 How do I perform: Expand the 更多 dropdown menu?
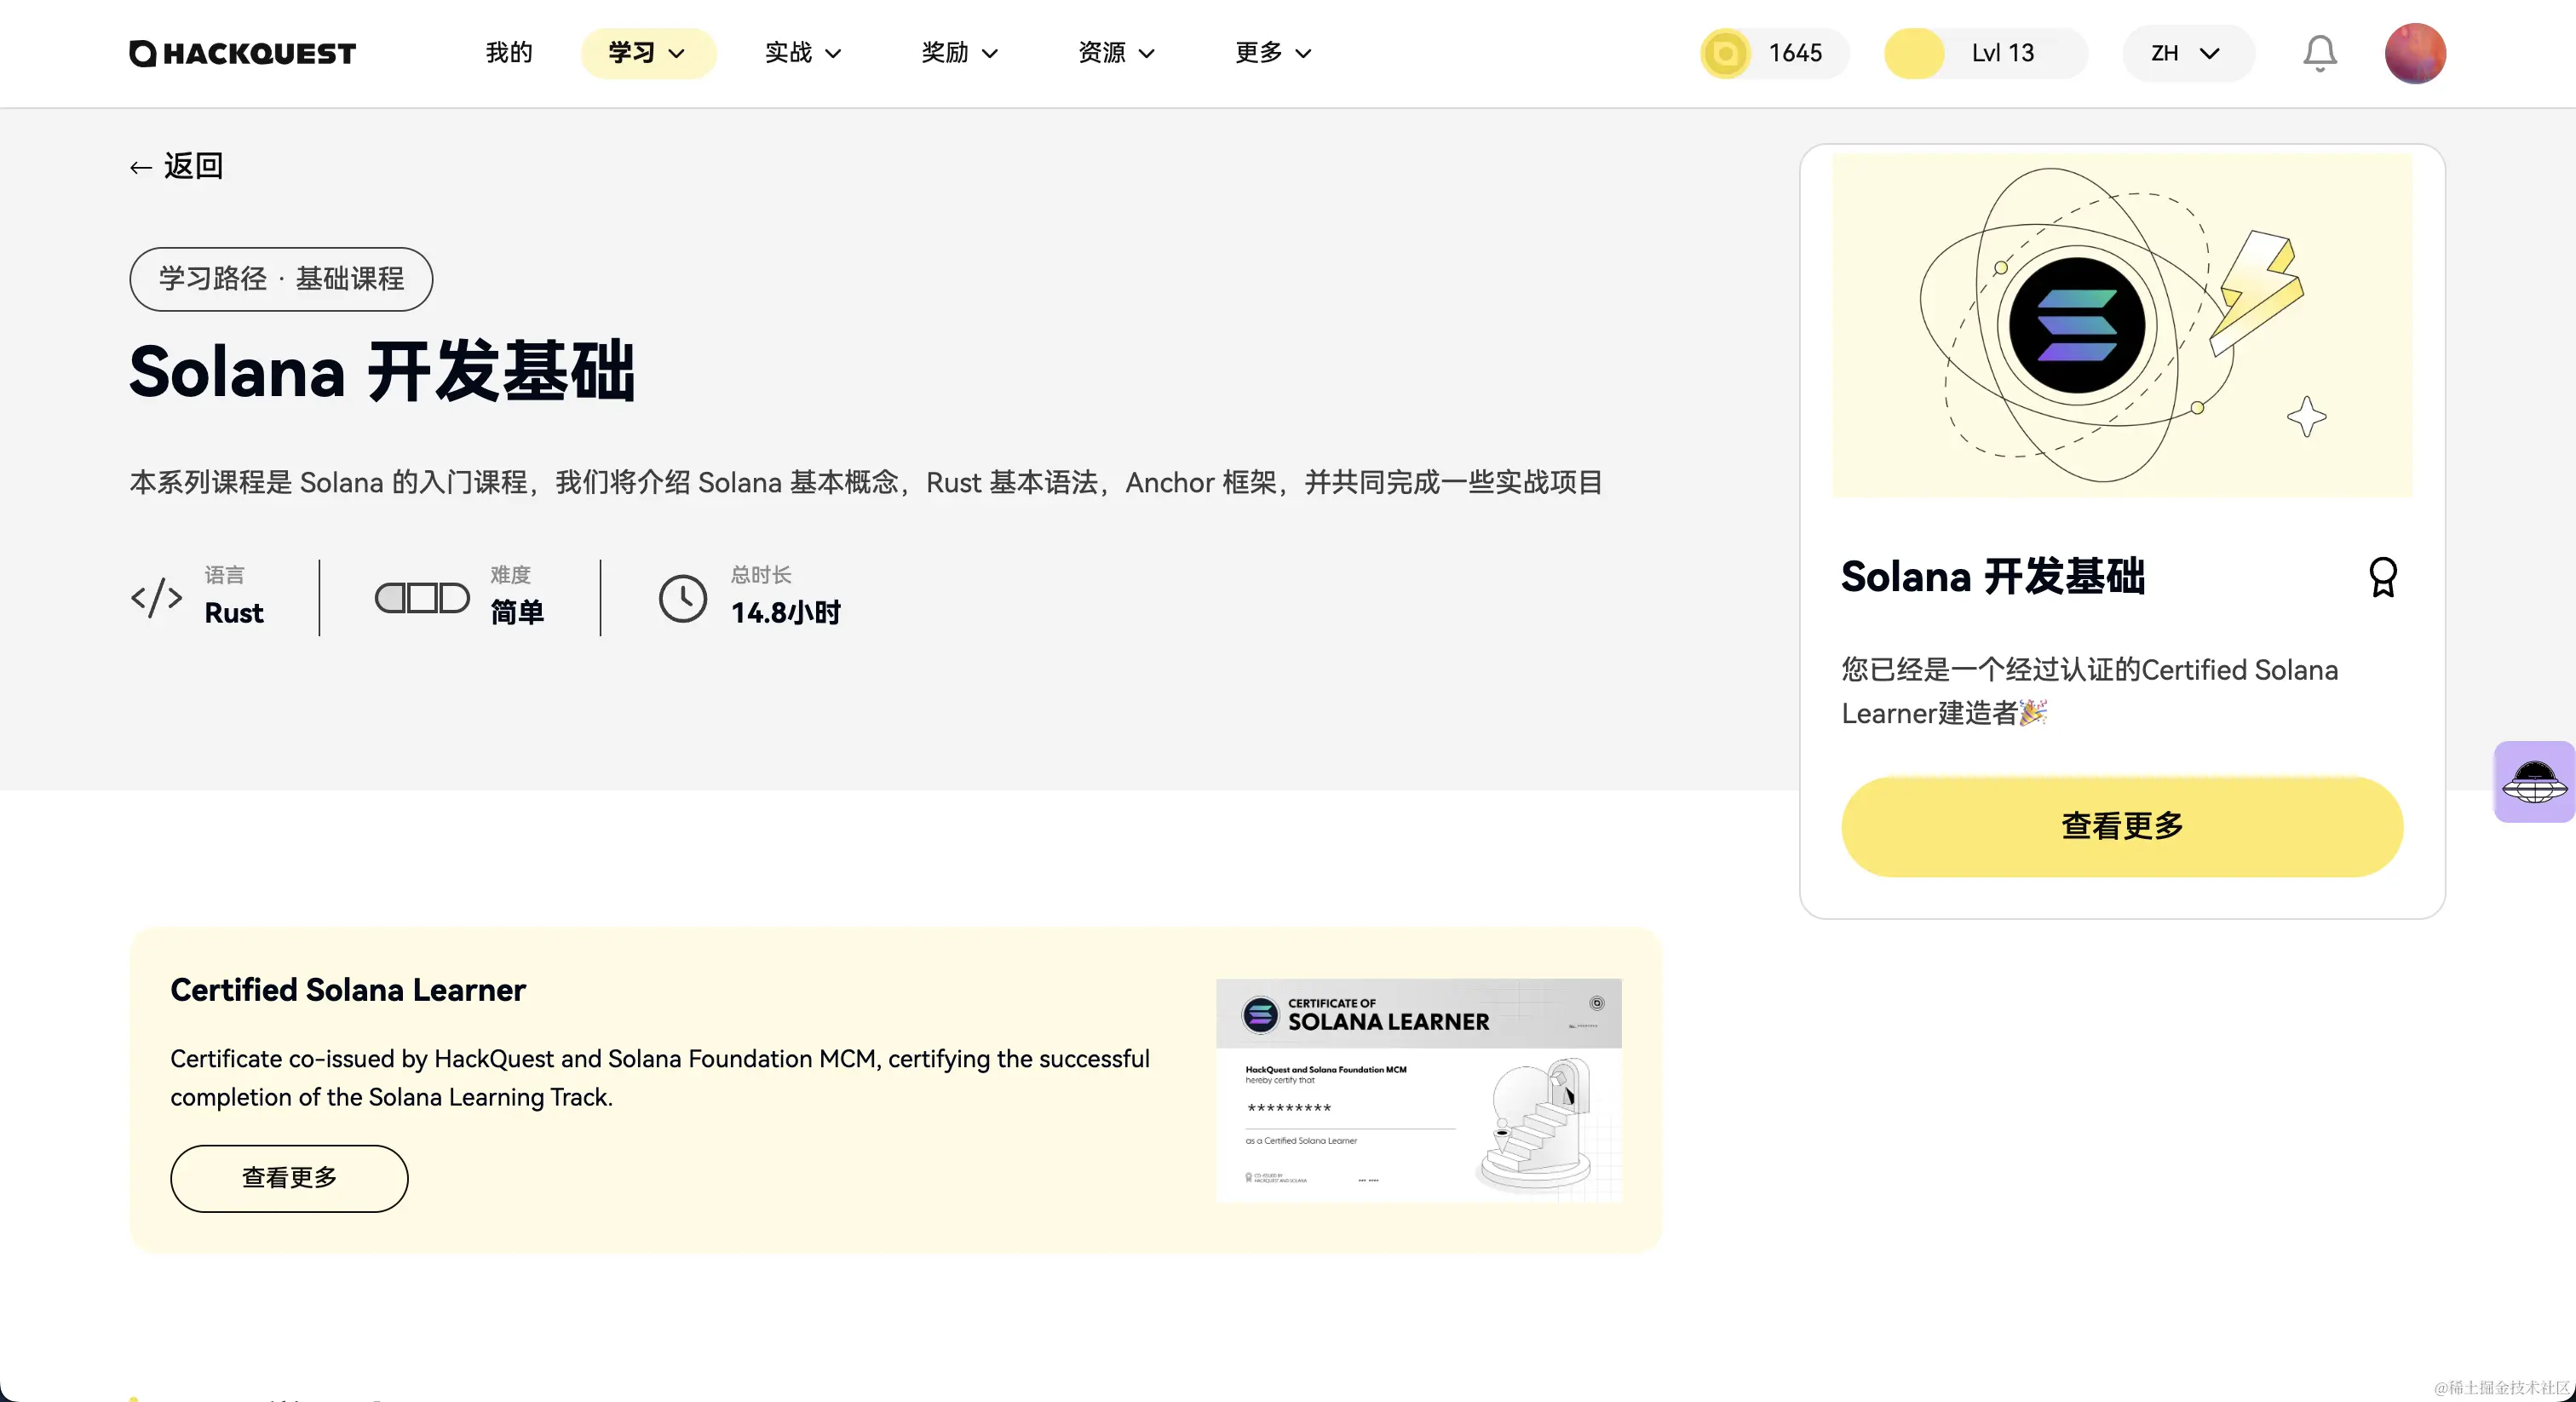point(1274,53)
